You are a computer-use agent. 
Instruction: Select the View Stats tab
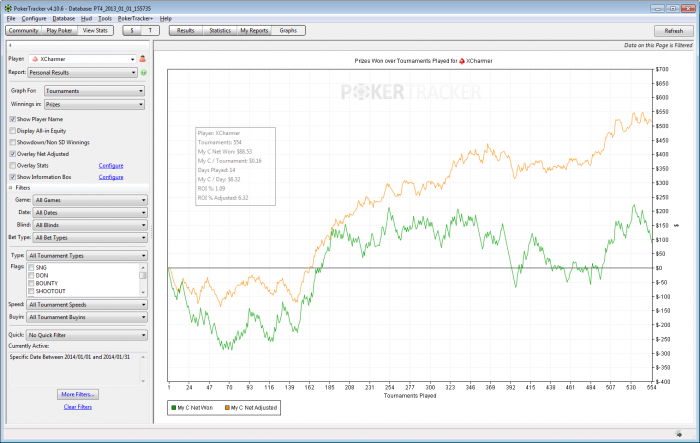[x=95, y=30]
